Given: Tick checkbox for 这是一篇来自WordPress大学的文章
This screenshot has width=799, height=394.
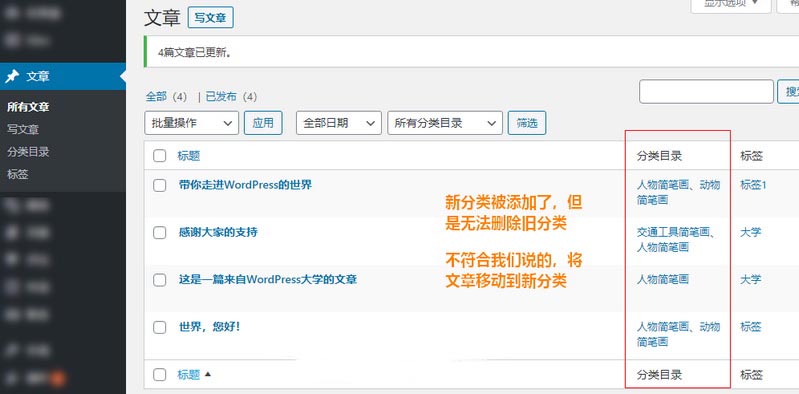Looking at the screenshot, I should 159,280.
